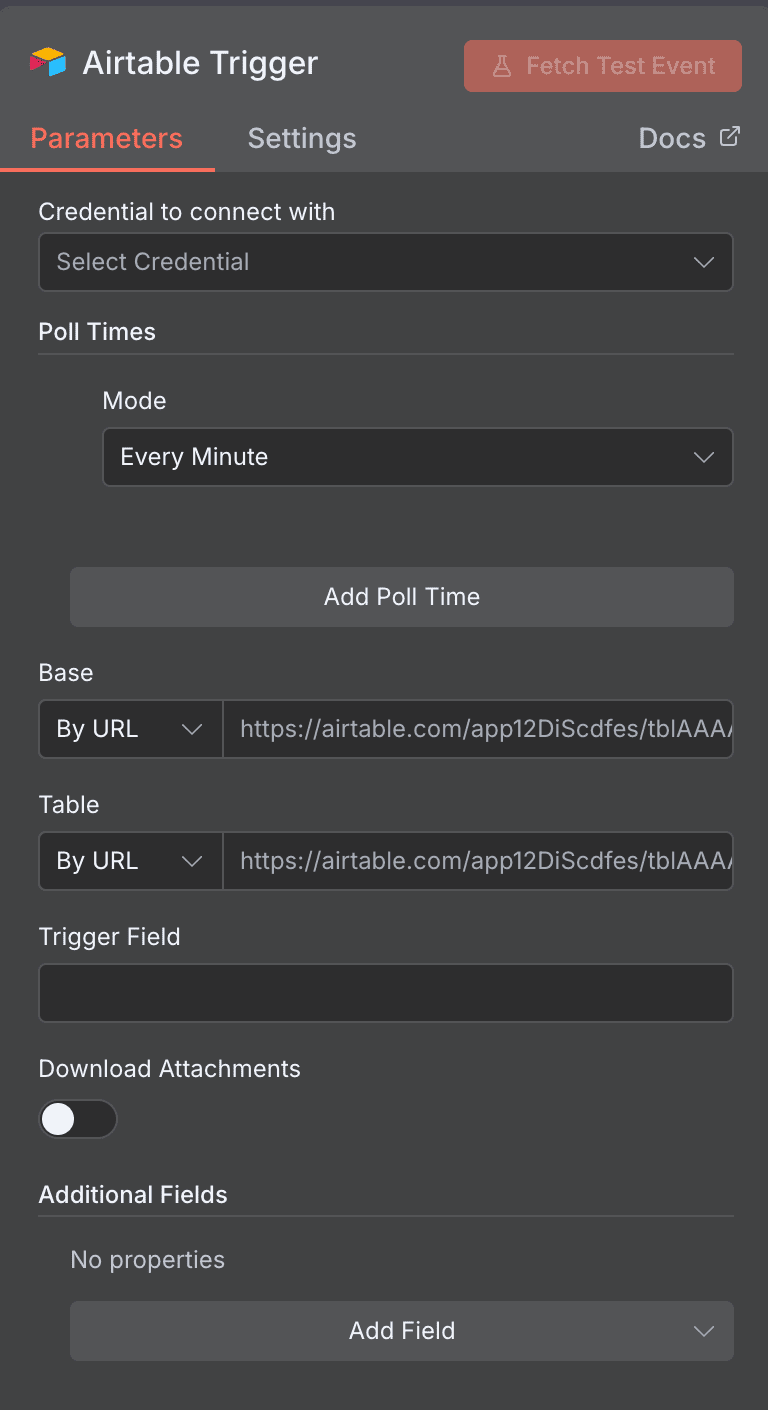Click the Base URL input field

(478, 728)
